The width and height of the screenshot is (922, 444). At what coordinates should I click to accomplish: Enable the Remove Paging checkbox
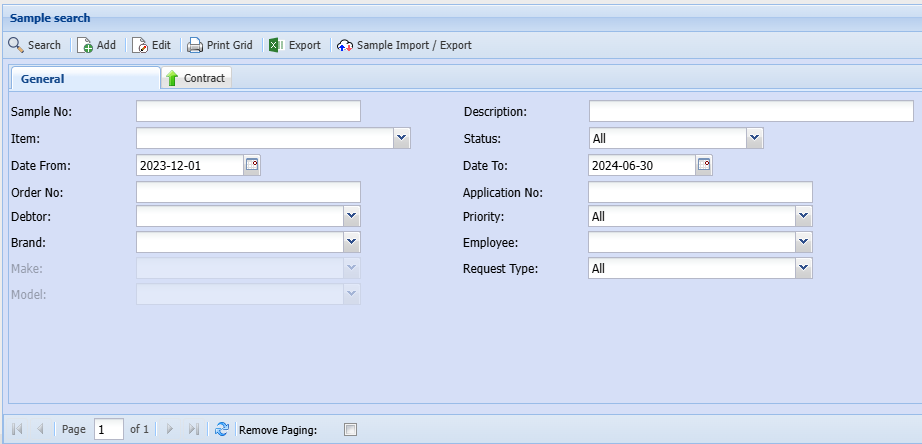click(350, 430)
